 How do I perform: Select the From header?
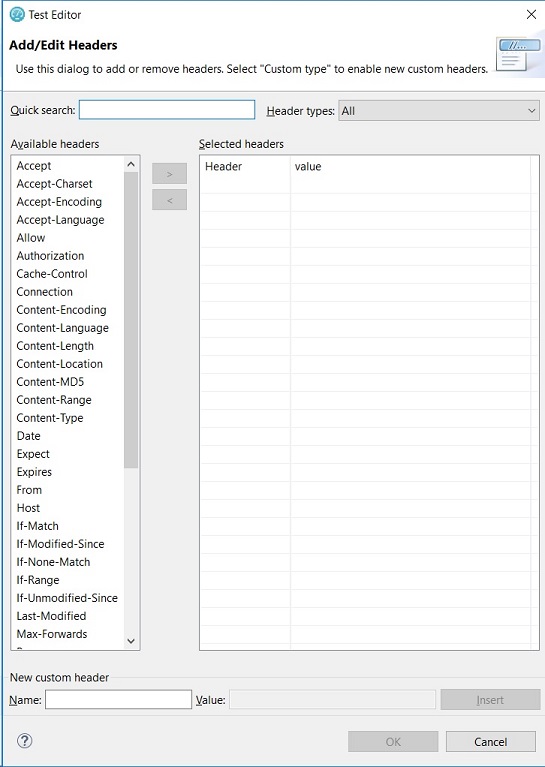(29, 490)
